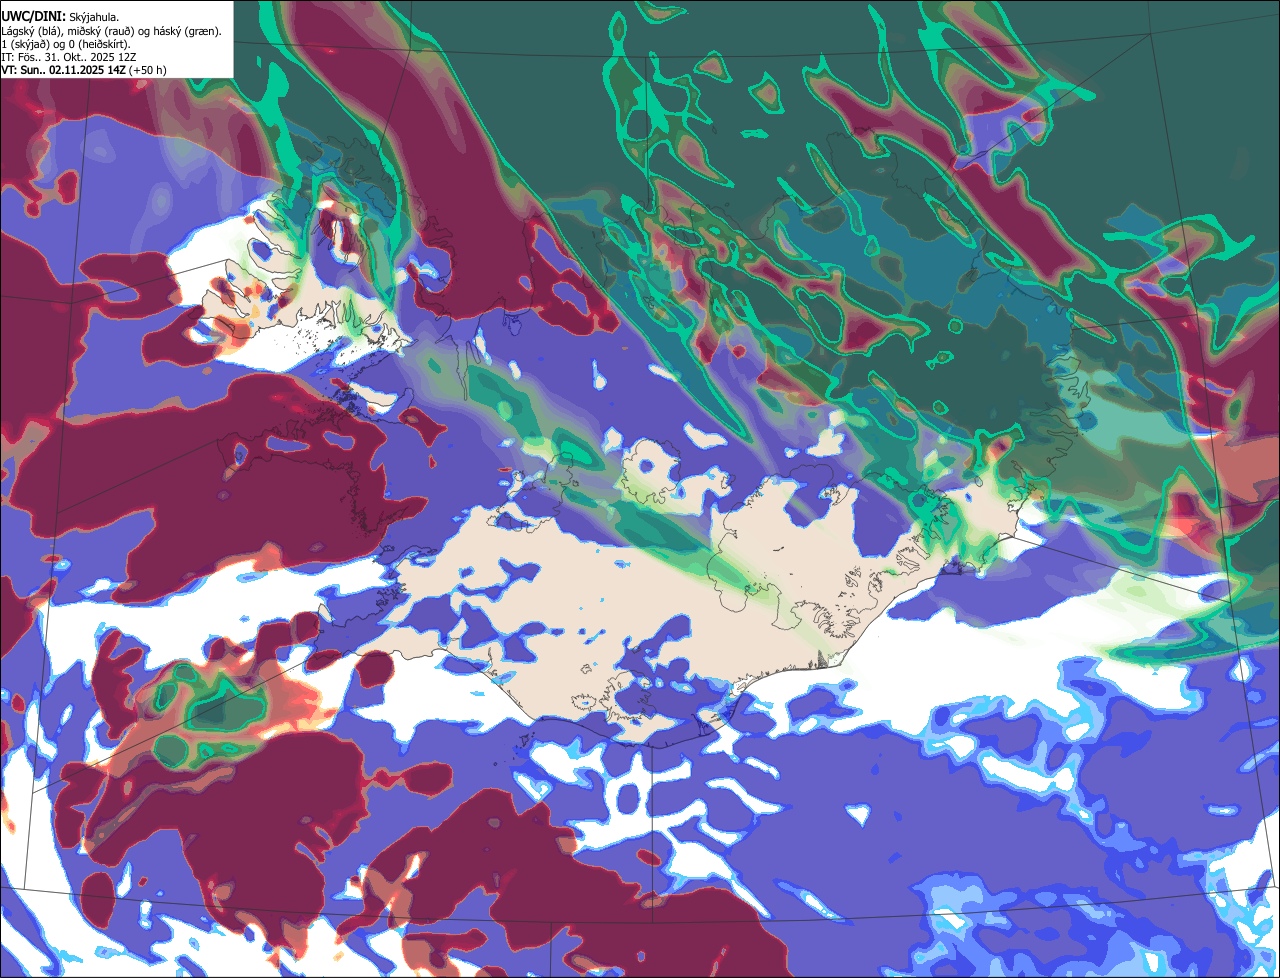Click the '1 (skýjað) og 0 (heiðskírt).' line
This screenshot has height=978, width=1280.
[66, 44]
